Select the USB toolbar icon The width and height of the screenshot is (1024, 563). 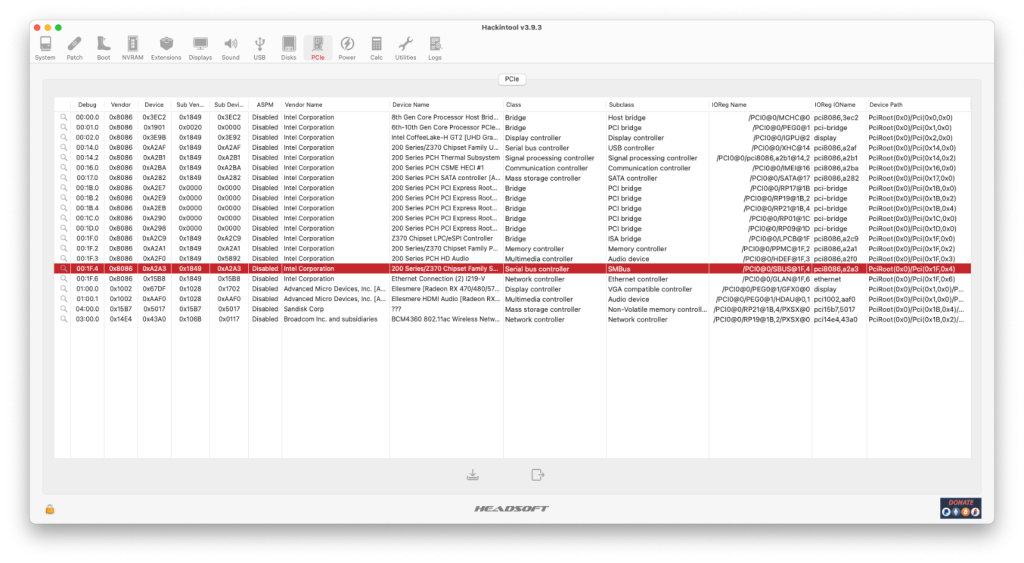pos(260,47)
